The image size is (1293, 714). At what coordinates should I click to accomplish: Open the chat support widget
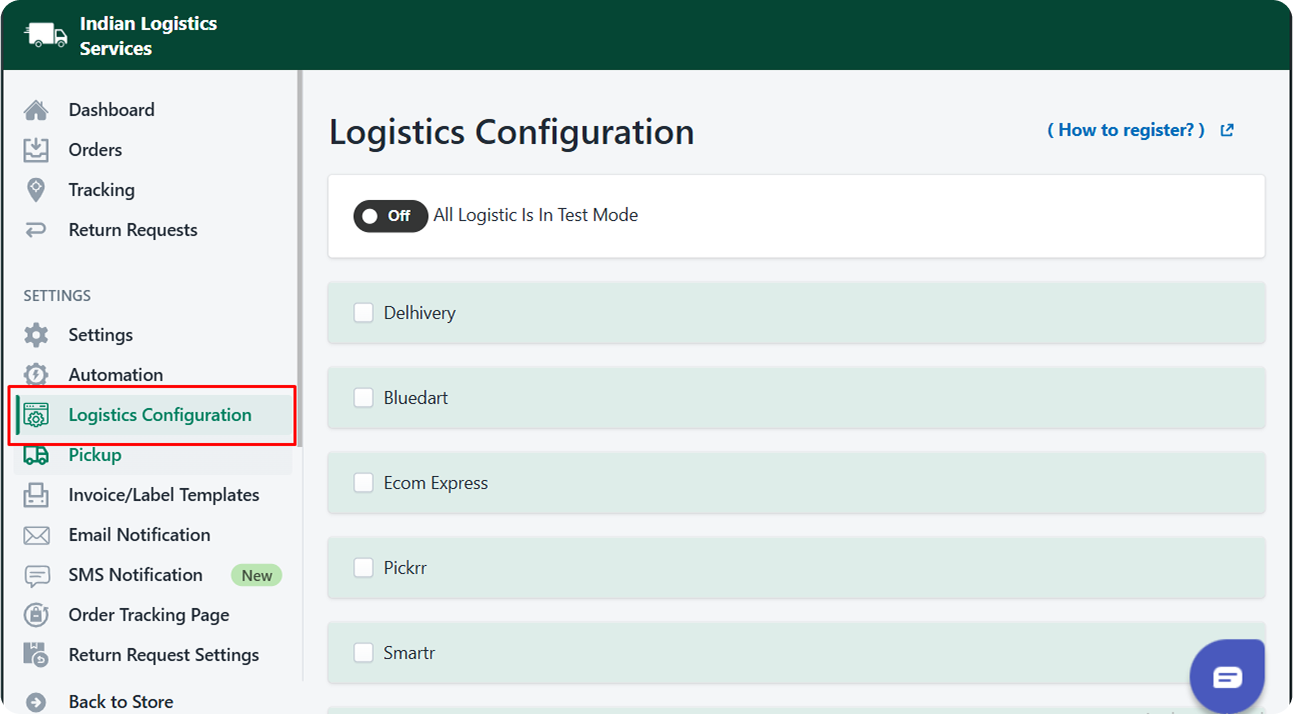[1227, 677]
